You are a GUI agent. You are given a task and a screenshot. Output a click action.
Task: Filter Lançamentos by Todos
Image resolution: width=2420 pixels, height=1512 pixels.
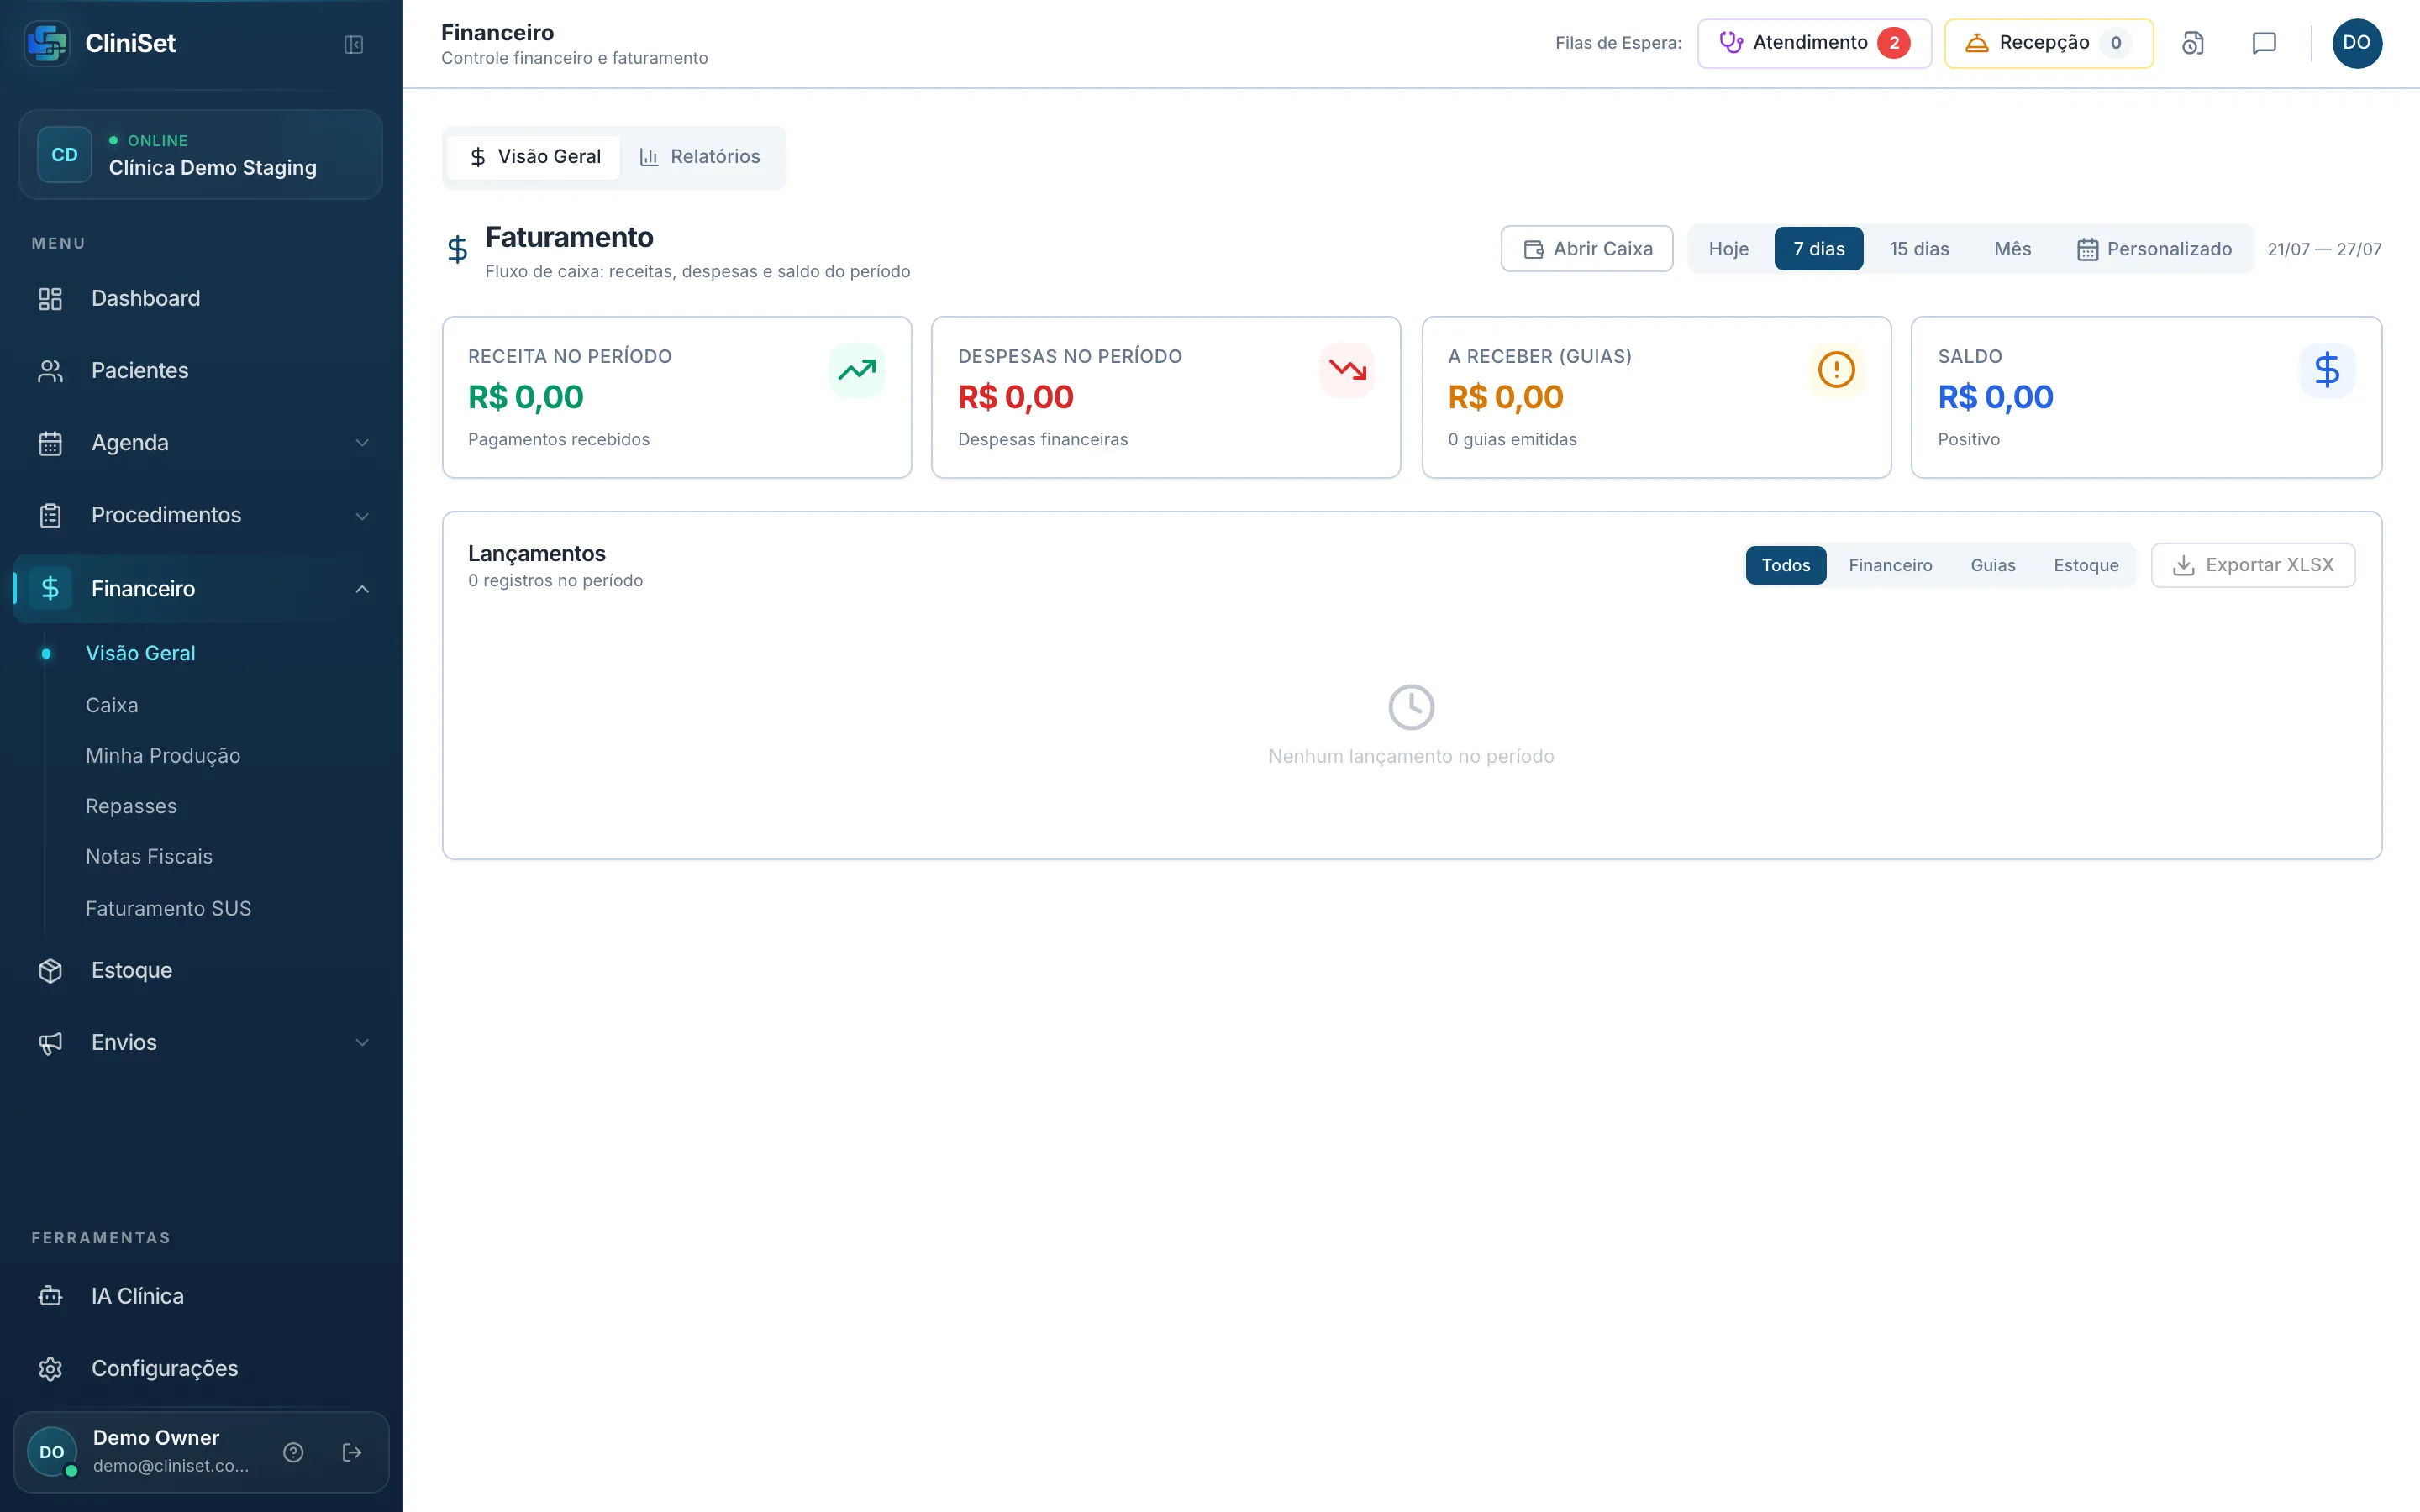1786,565
